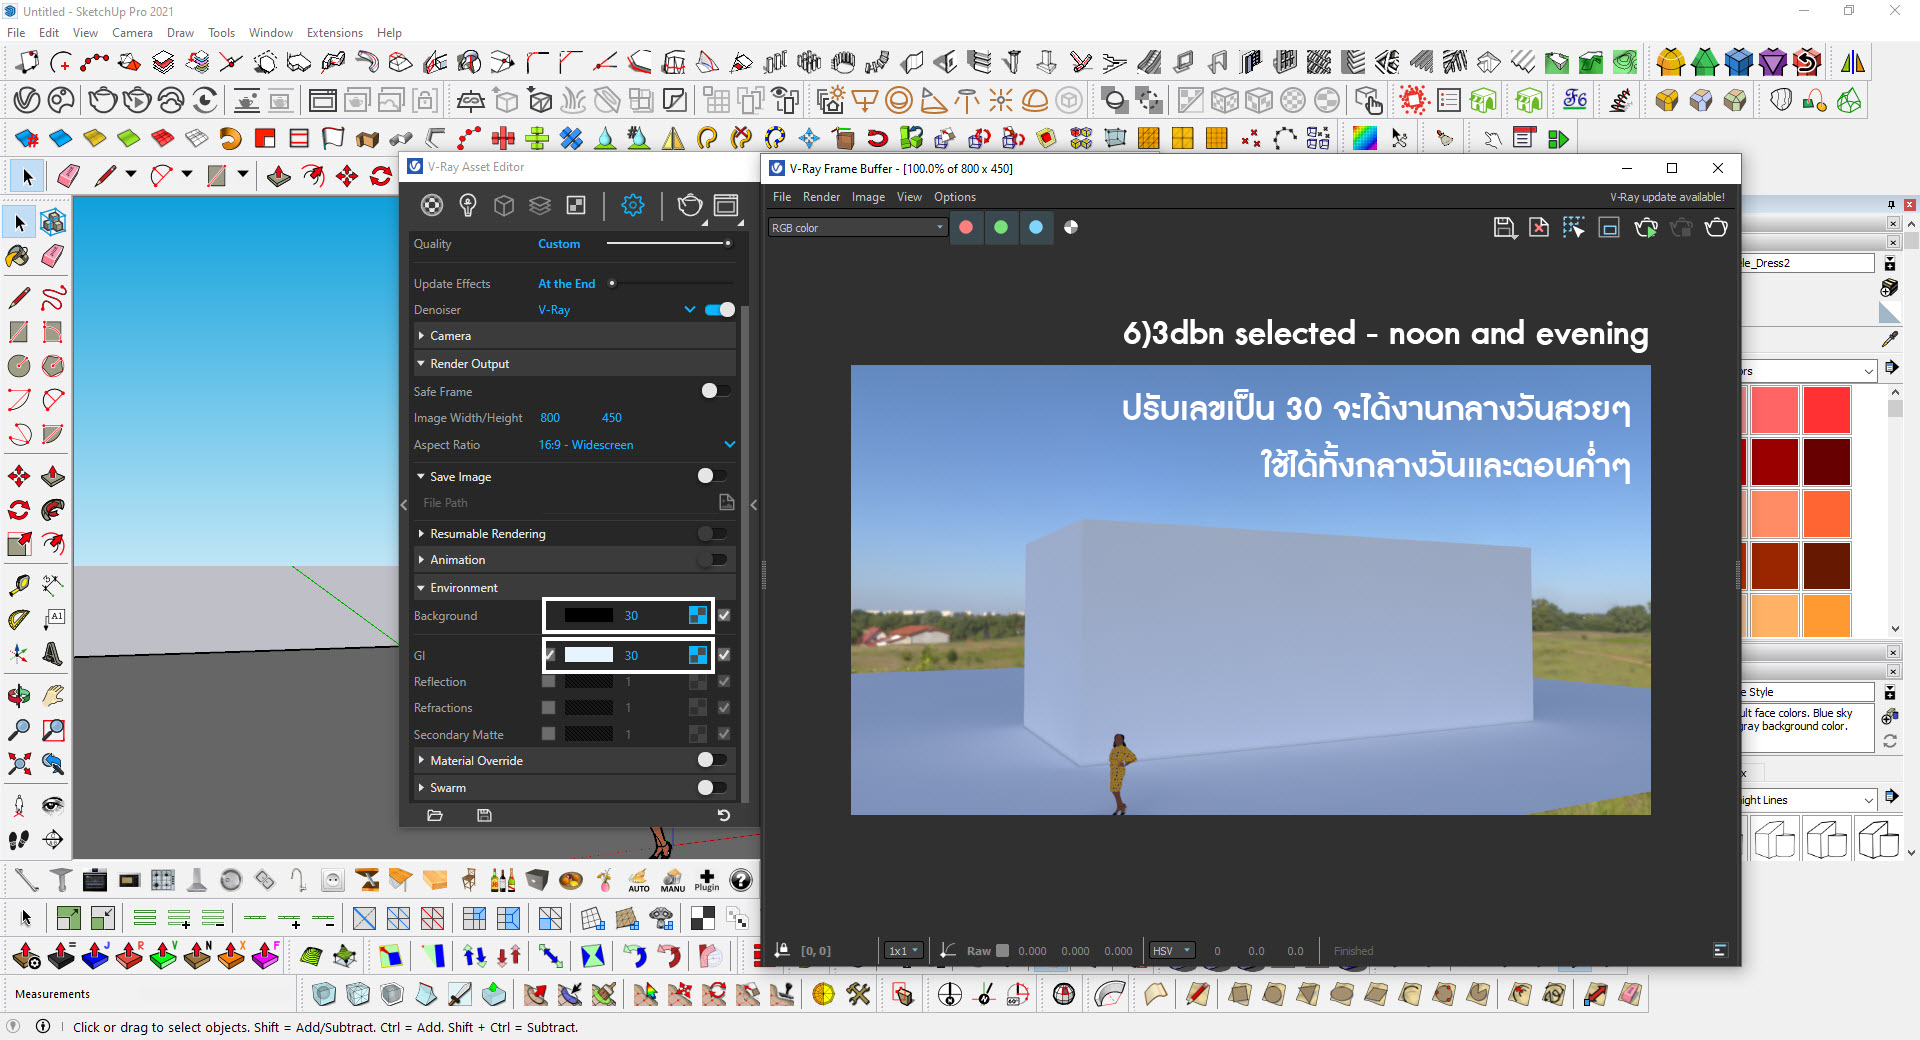Adjust the Quality slider handle
Image resolution: width=1920 pixels, height=1040 pixels.
(728, 243)
